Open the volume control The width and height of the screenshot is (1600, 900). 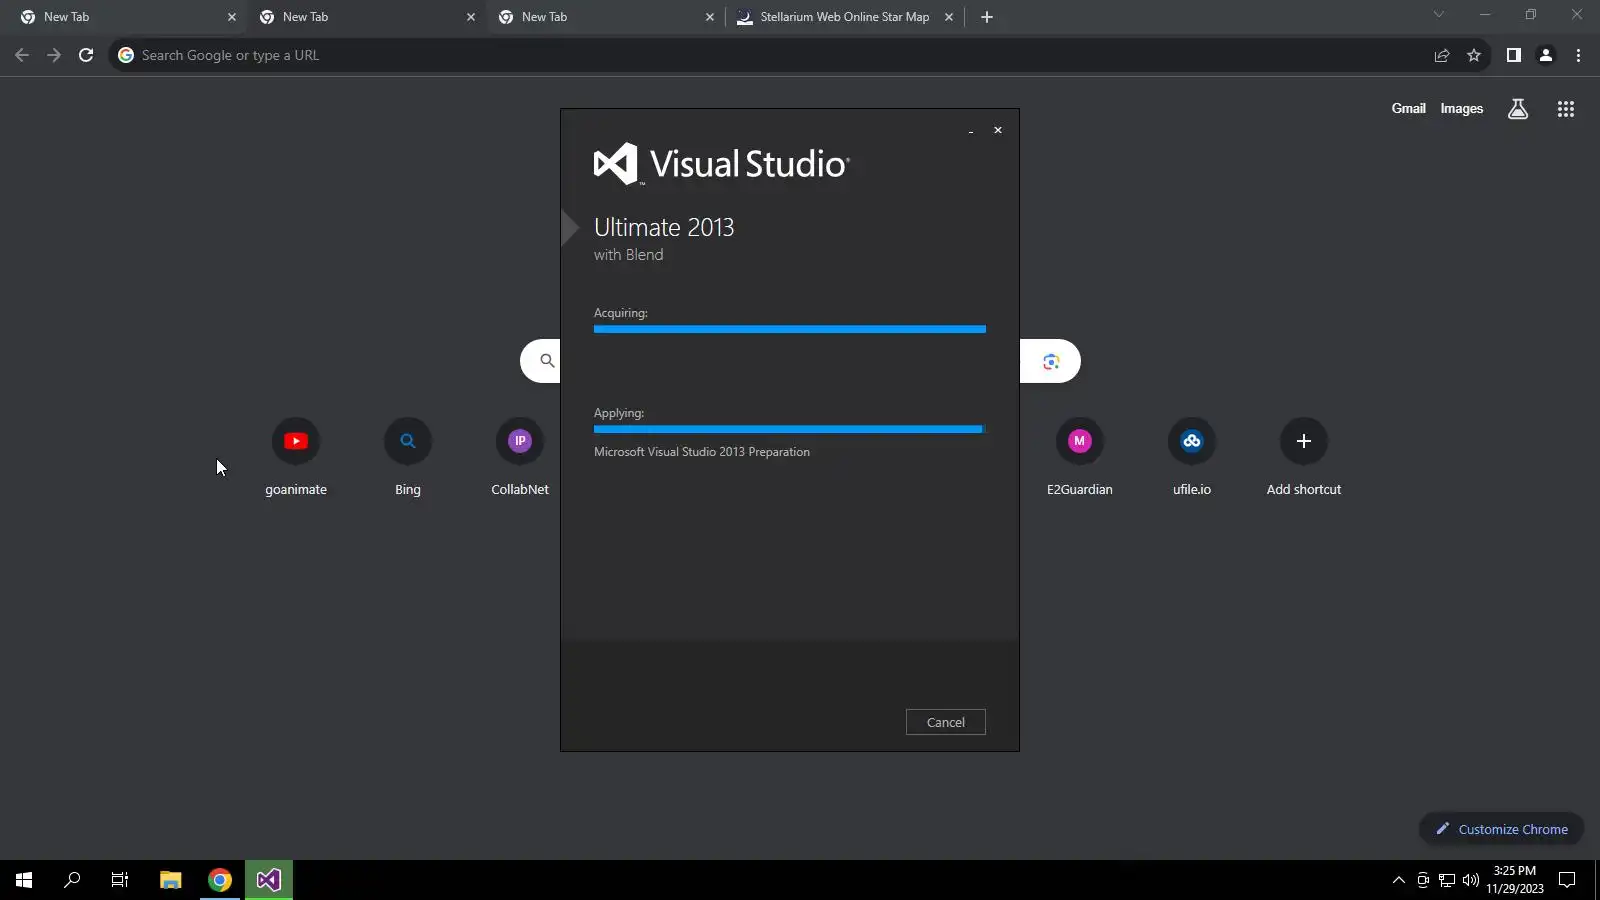coord(1471,880)
